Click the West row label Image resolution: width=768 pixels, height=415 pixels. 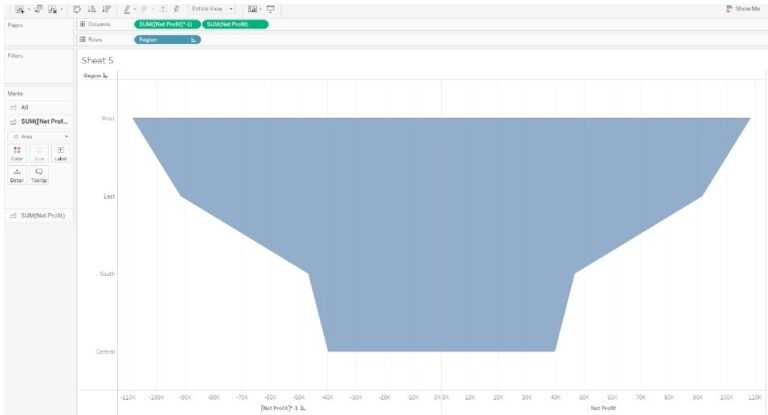click(108, 118)
